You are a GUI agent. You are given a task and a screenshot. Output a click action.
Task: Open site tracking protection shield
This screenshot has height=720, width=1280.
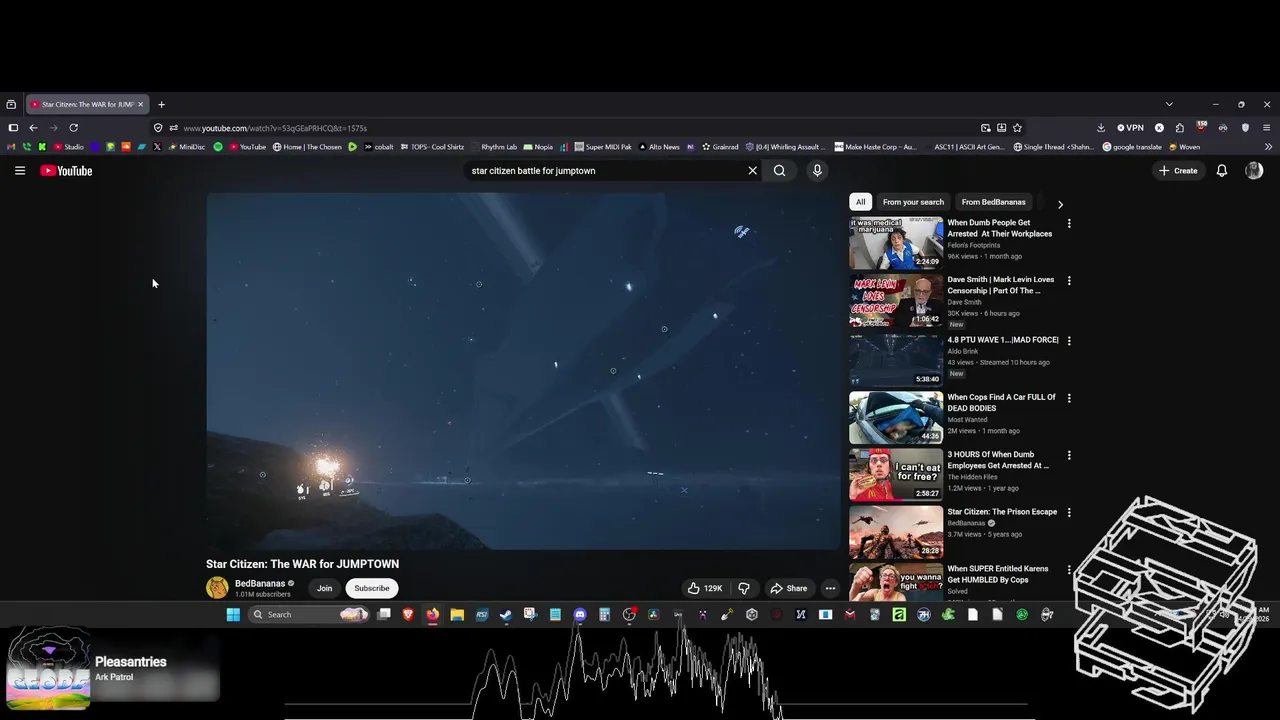pos(158,128)
